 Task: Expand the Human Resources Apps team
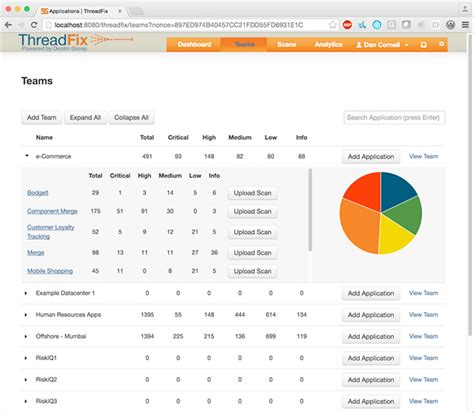(x=26, y=315)
